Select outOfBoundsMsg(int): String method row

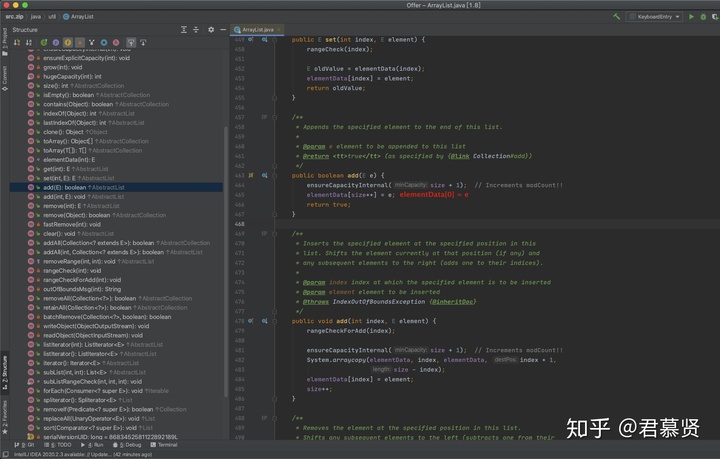(116, 289)
